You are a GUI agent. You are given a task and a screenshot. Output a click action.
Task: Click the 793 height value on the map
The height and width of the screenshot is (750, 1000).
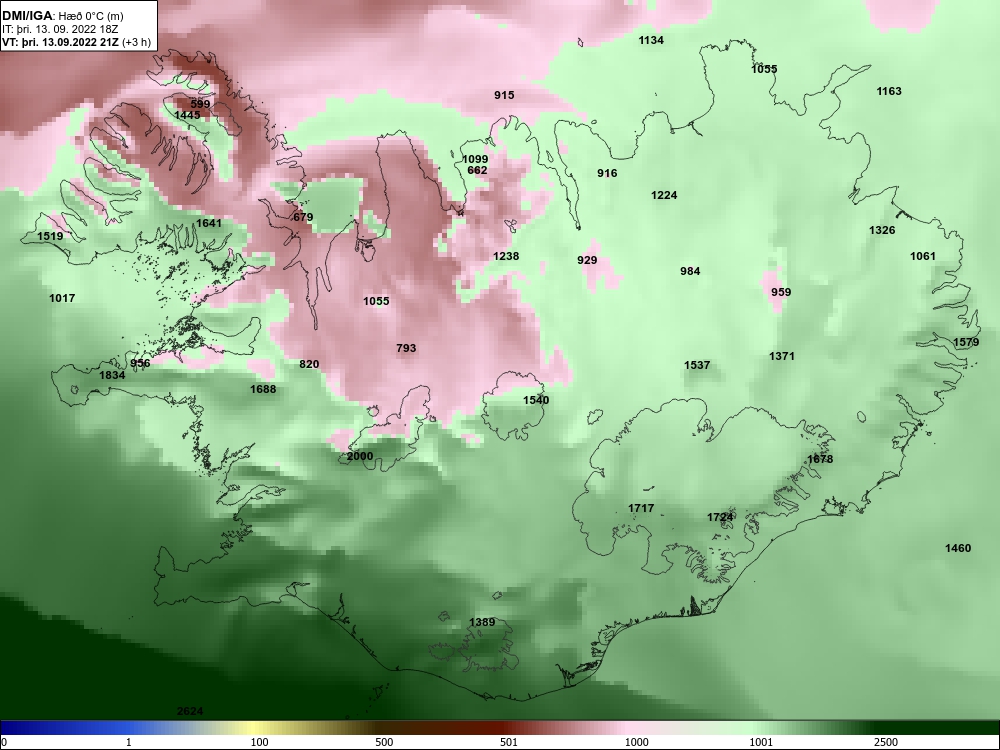406,348
